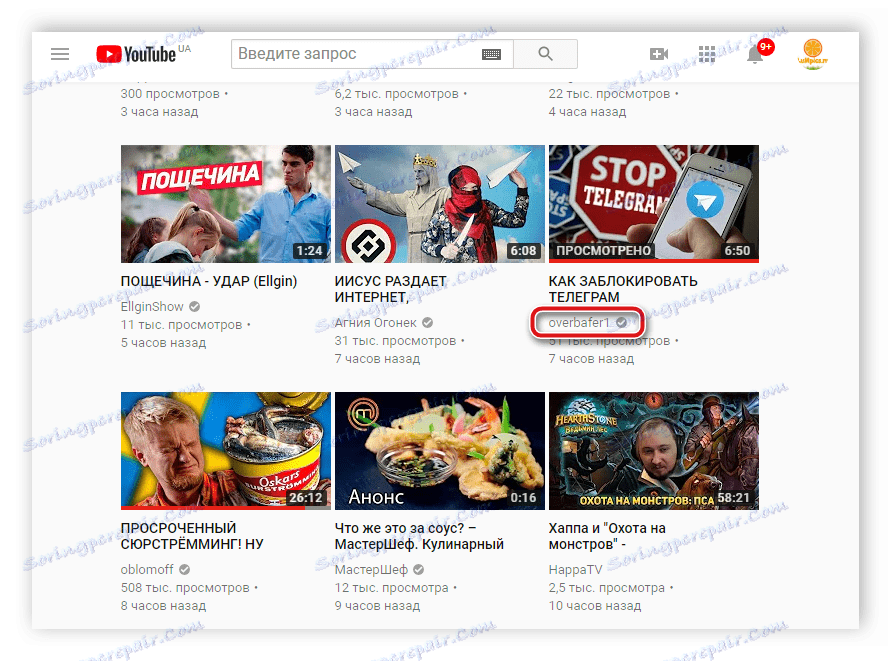The height and width of the screenshot is (661, 891).
Task: Open title 'Хаппа и Охота на монстров'
Action: [607, 536]
